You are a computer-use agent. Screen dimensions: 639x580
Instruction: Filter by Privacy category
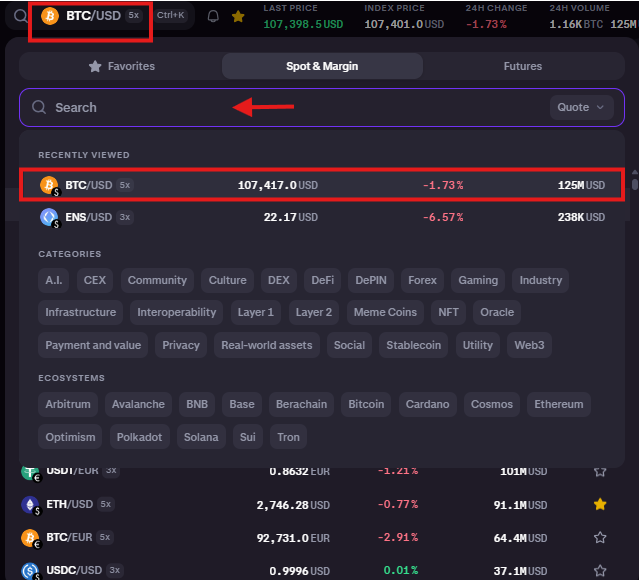coord(181,345)
